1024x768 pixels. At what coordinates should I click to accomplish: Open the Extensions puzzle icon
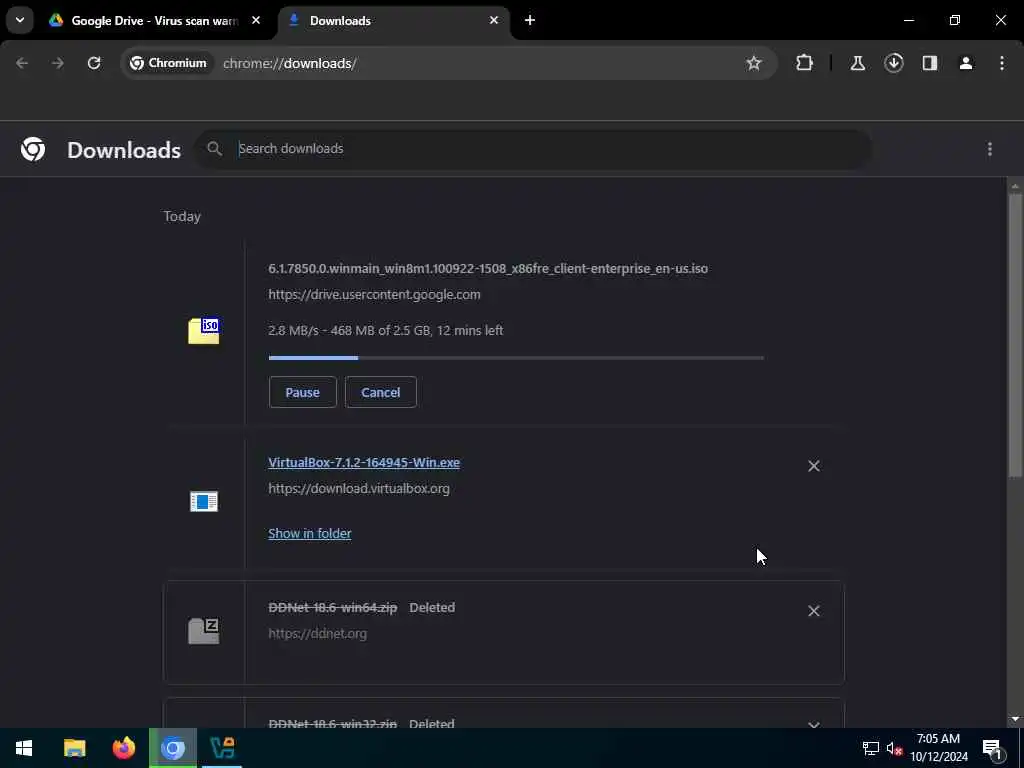tap(805, 63)
